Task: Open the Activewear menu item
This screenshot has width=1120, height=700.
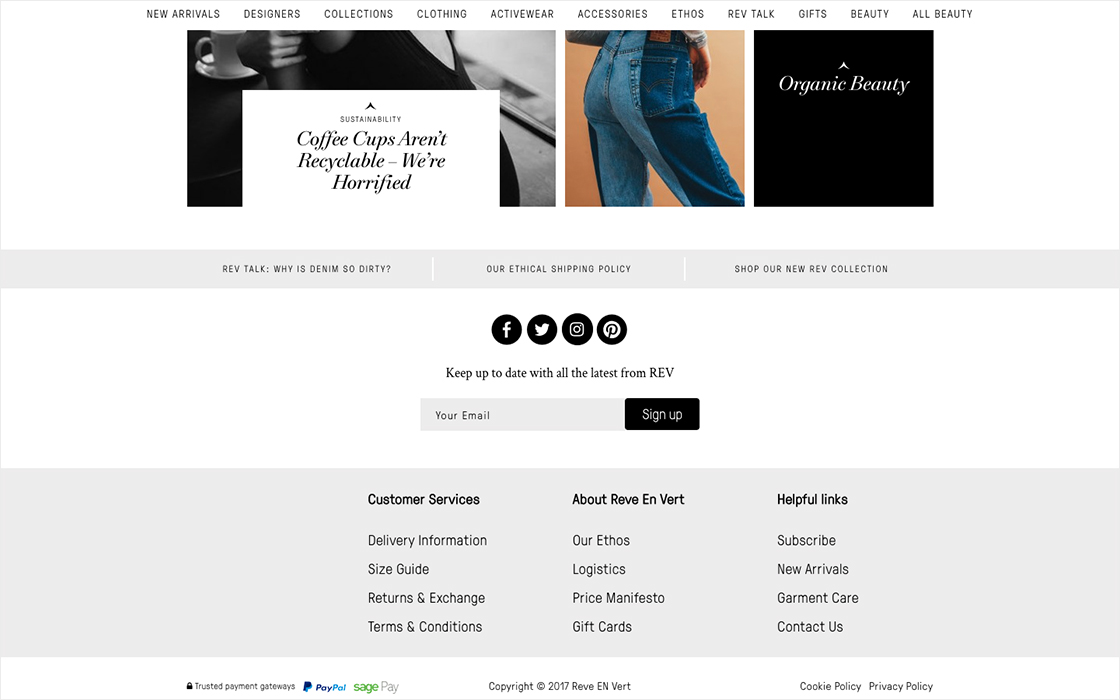Action: pos(522,14)
